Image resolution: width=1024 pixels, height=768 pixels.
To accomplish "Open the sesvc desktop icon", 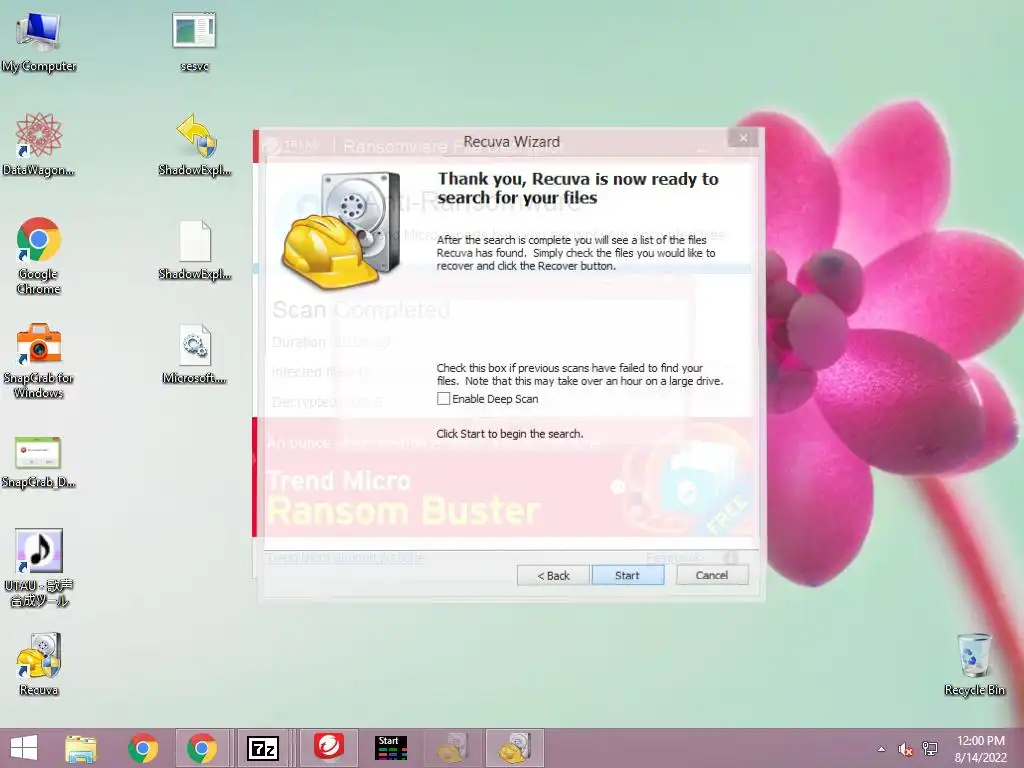I will click(194, 40).
